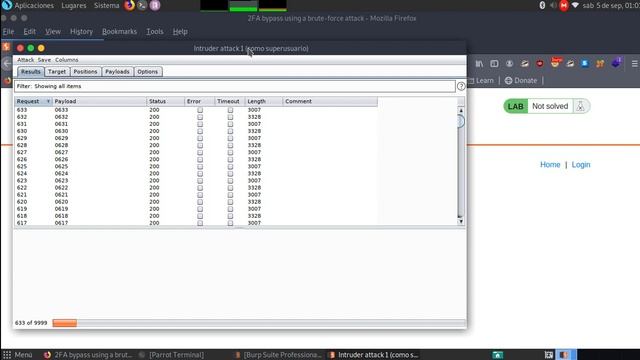Open the terminal launcher icon in top panel
The image size is (640, 360).
pos(142,5)
